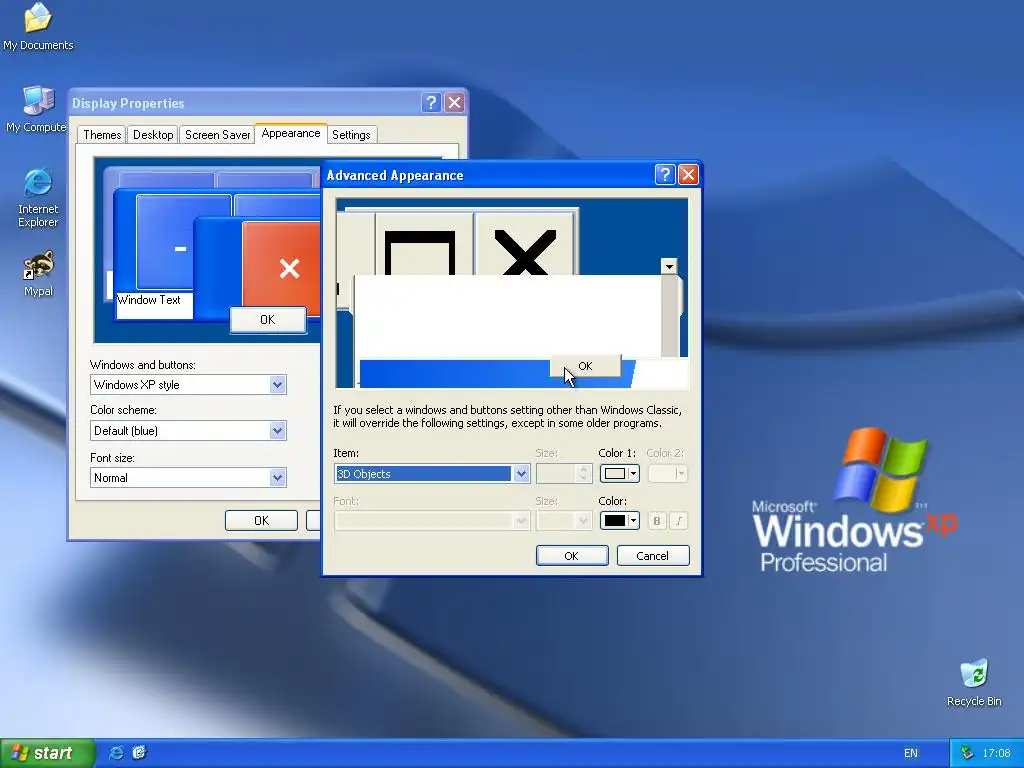The height and width of the screenshot is (768, 1024).
Task: Click the Advanced Appearance help question-mark button
Action: [664, 174]
